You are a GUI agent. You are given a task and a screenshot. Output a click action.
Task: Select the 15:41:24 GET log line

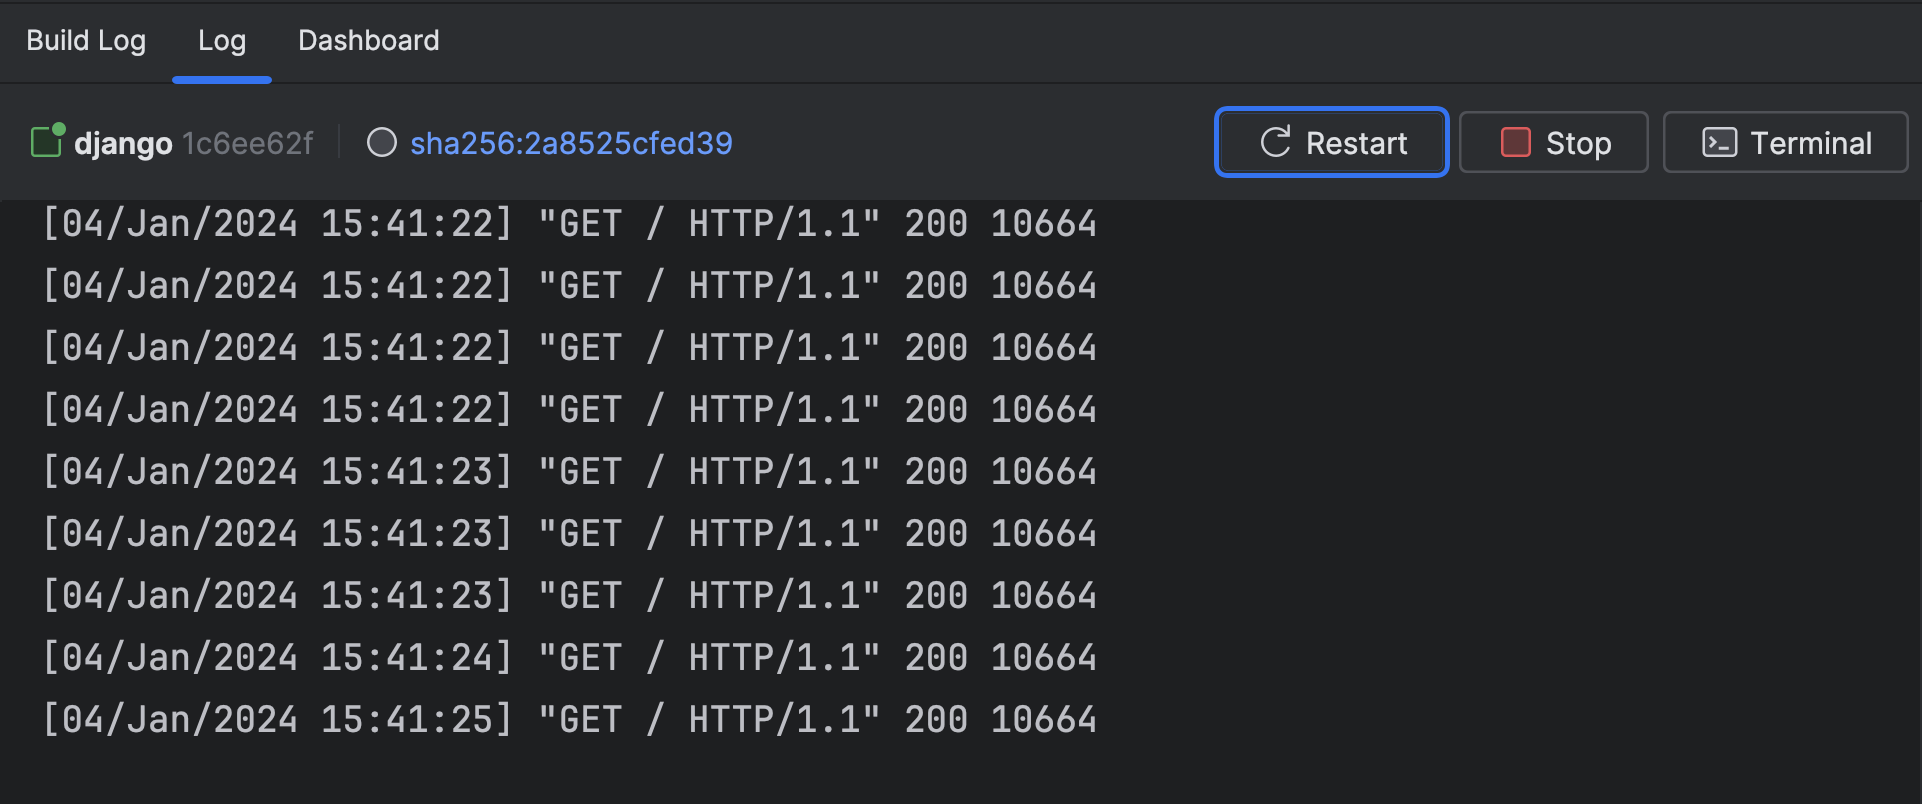click(569, 657)
